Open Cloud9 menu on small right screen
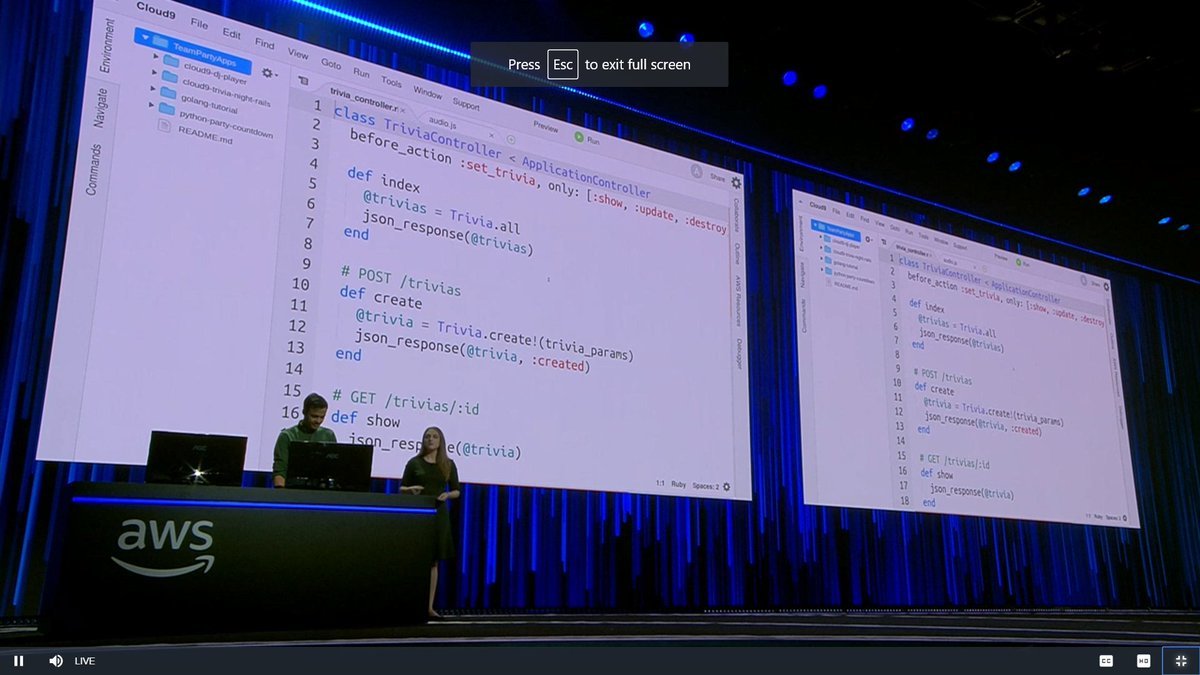The image size is (1200, 675). (x=820, y=206)
